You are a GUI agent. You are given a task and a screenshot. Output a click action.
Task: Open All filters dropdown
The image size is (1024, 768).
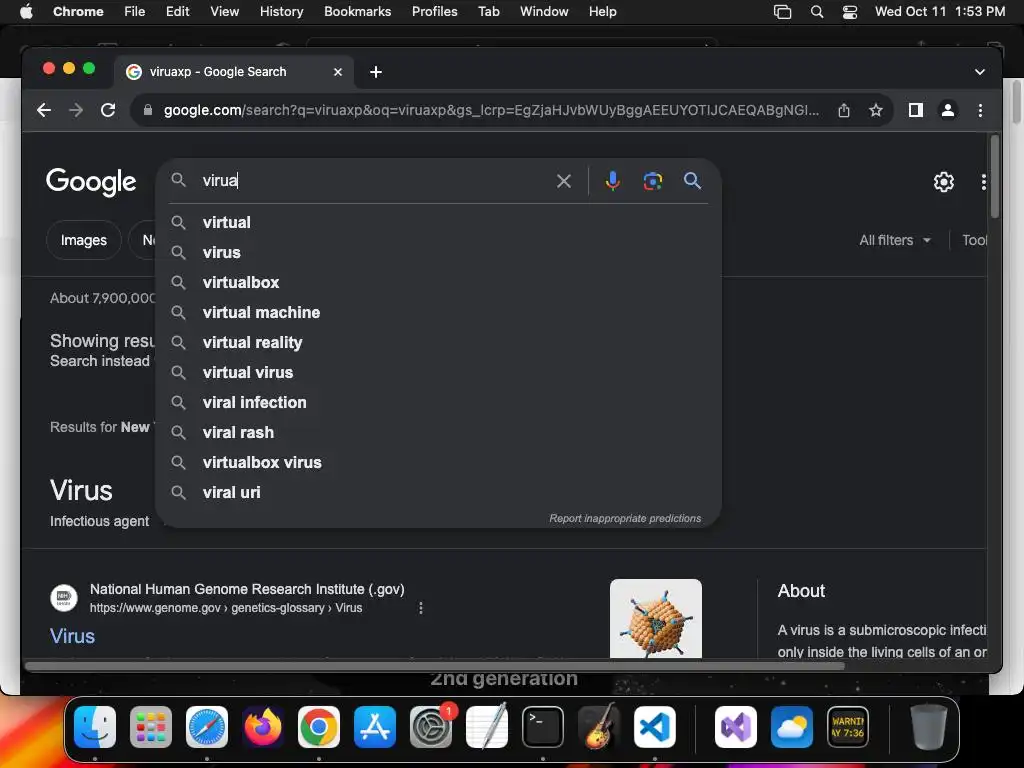coord(895,240)
